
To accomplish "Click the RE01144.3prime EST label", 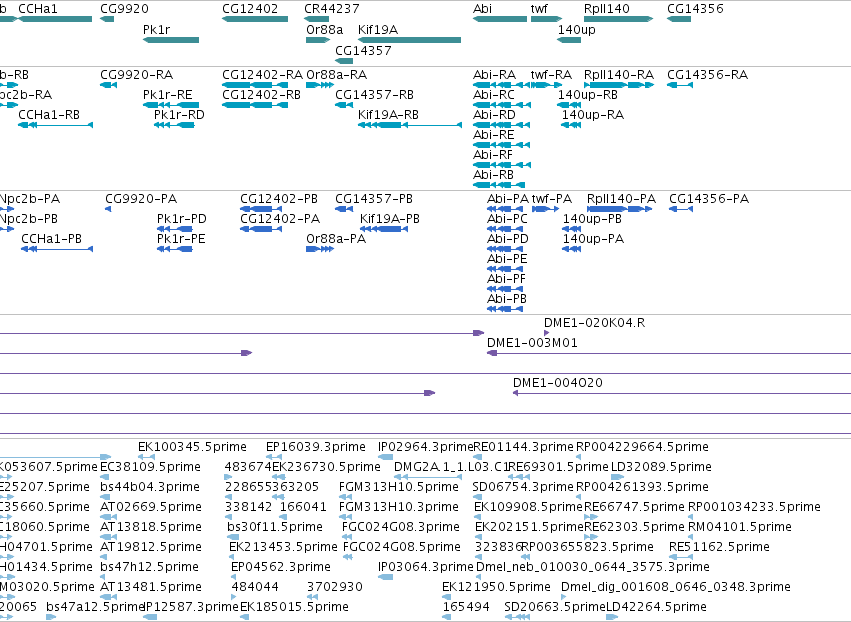I will click(524, 447).
